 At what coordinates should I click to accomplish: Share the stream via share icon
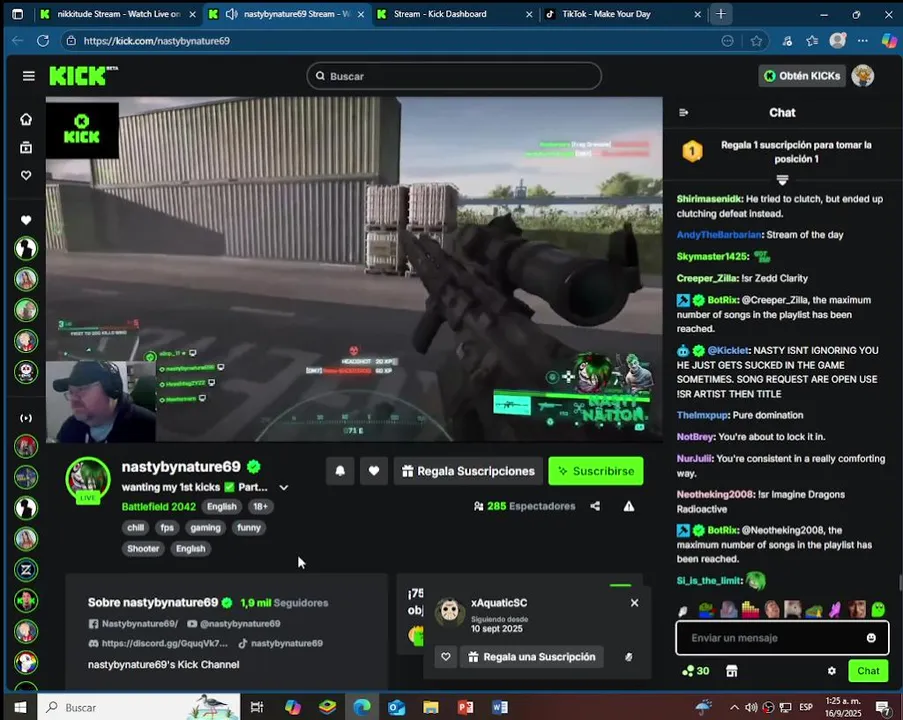point(595,506)
